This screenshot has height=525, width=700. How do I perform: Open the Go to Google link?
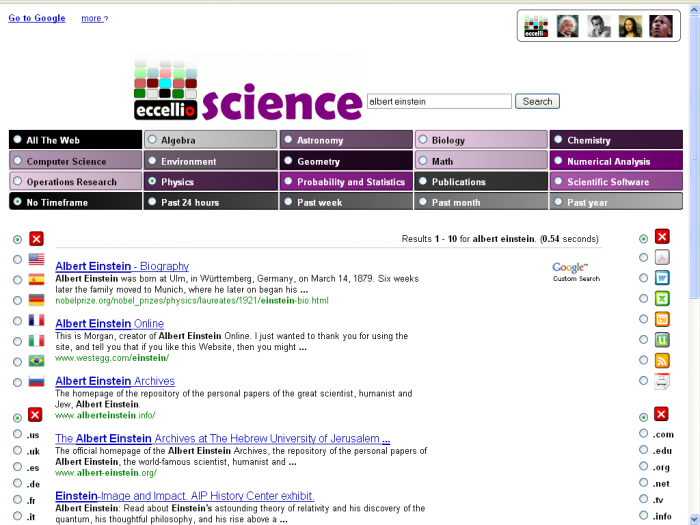[37, 18]
